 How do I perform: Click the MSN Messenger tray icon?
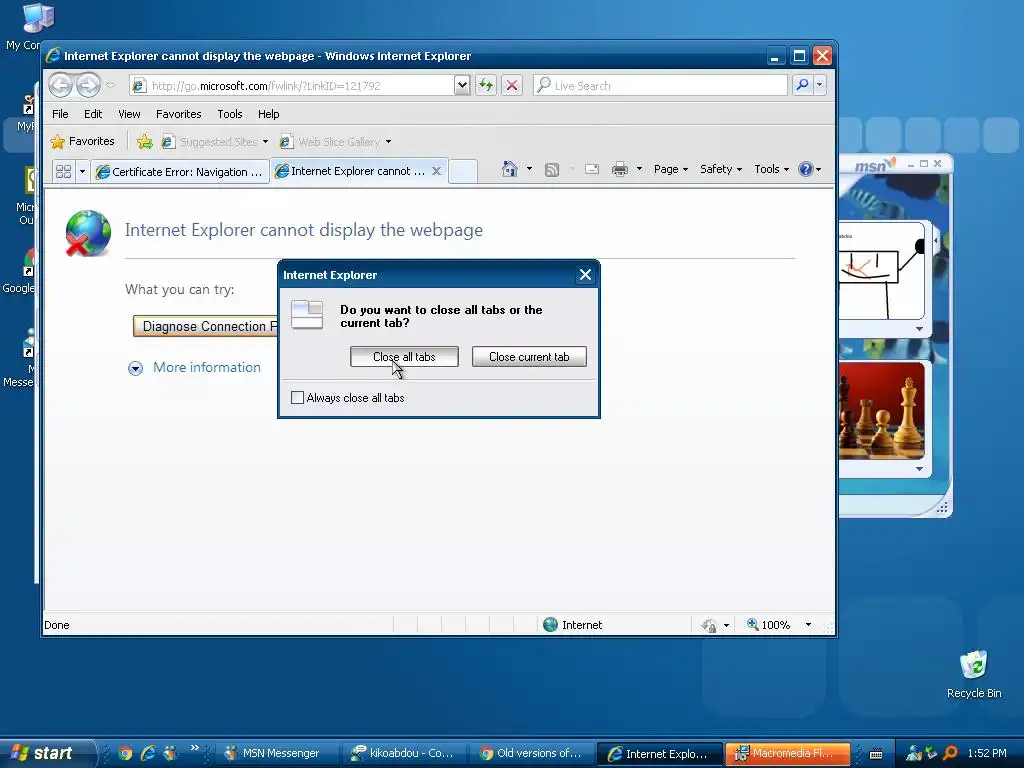pyautogui.click(x=914, y=753)
